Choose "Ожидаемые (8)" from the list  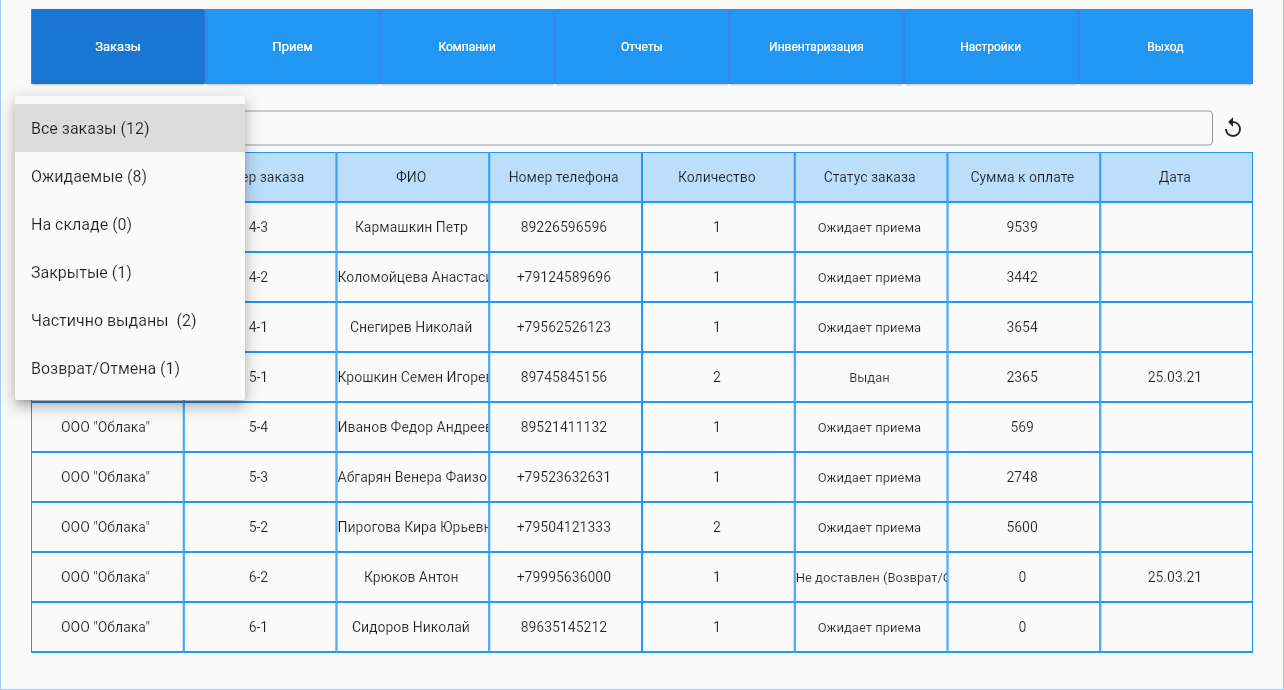[130, 176]
